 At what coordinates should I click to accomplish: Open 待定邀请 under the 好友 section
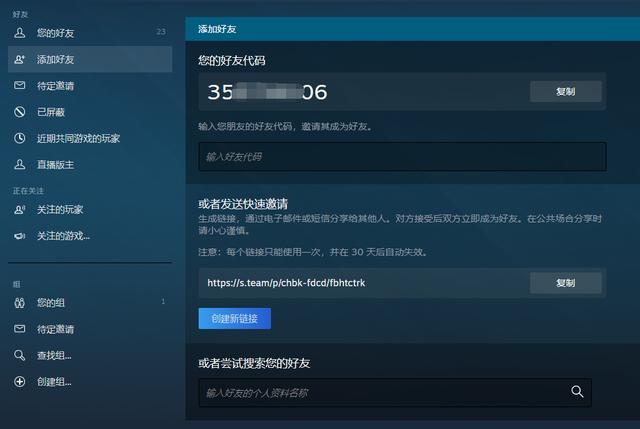90,86
